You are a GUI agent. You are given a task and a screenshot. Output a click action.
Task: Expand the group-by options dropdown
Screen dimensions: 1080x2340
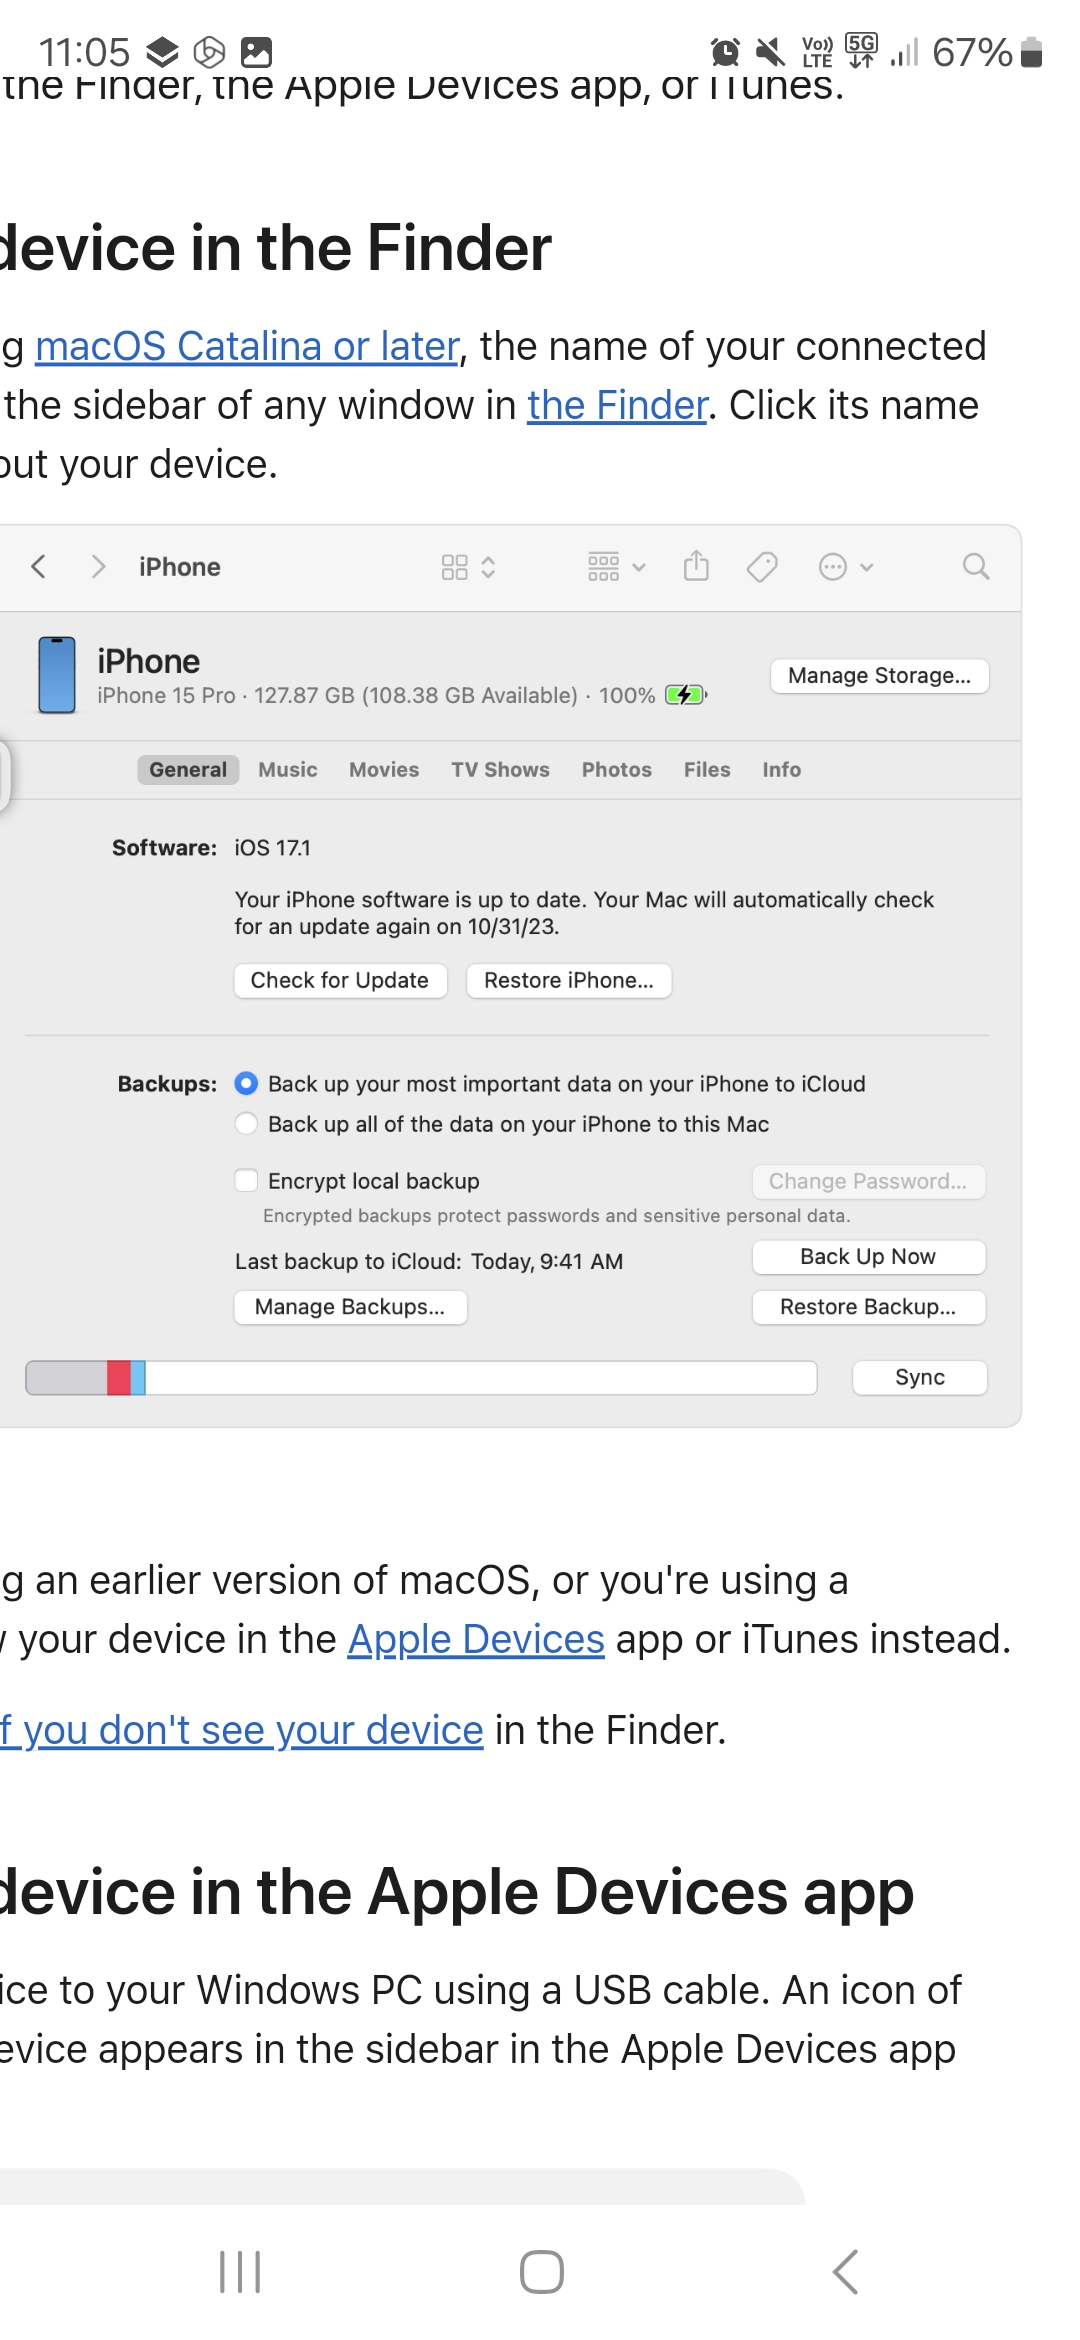click(616, 567)
